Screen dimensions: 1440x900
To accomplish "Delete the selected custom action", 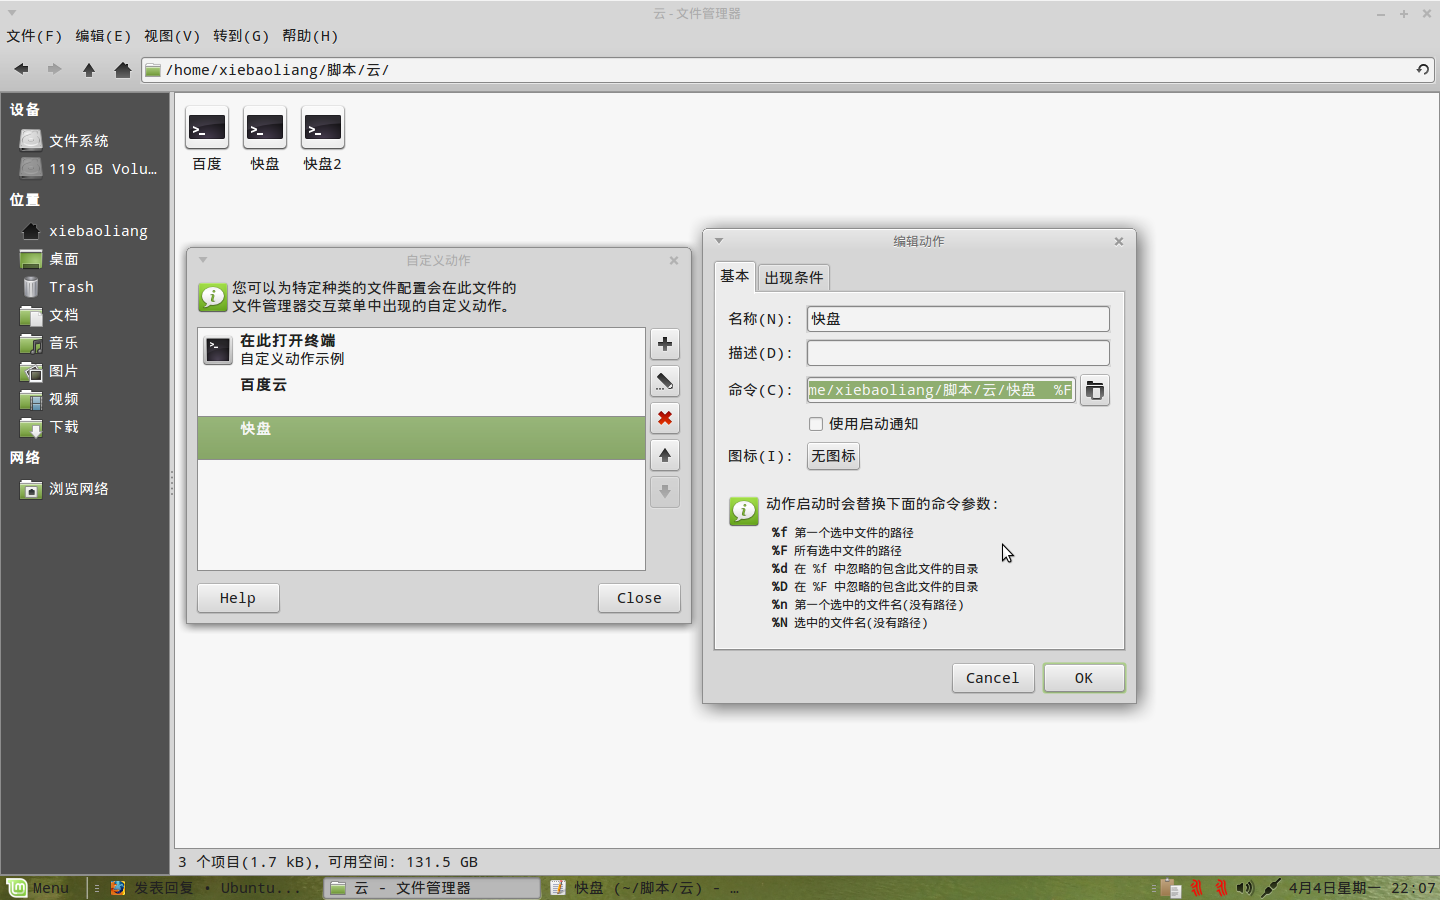I will (x=665, y=418).
